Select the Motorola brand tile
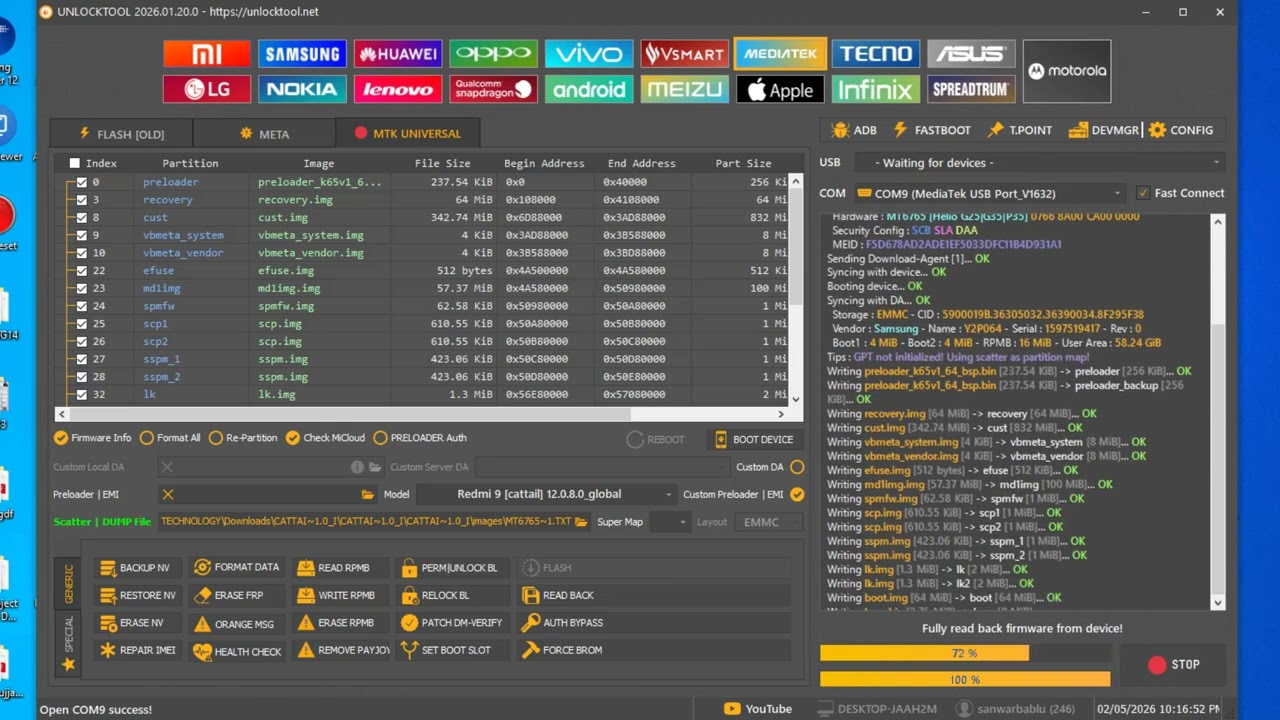 [x=1067, y=71]
